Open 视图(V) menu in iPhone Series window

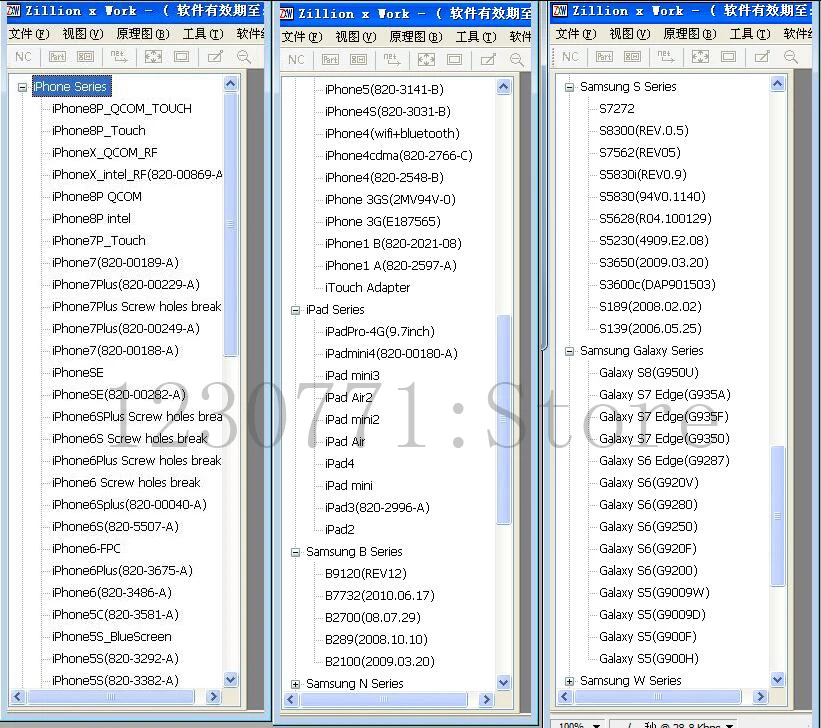(83, 34)
